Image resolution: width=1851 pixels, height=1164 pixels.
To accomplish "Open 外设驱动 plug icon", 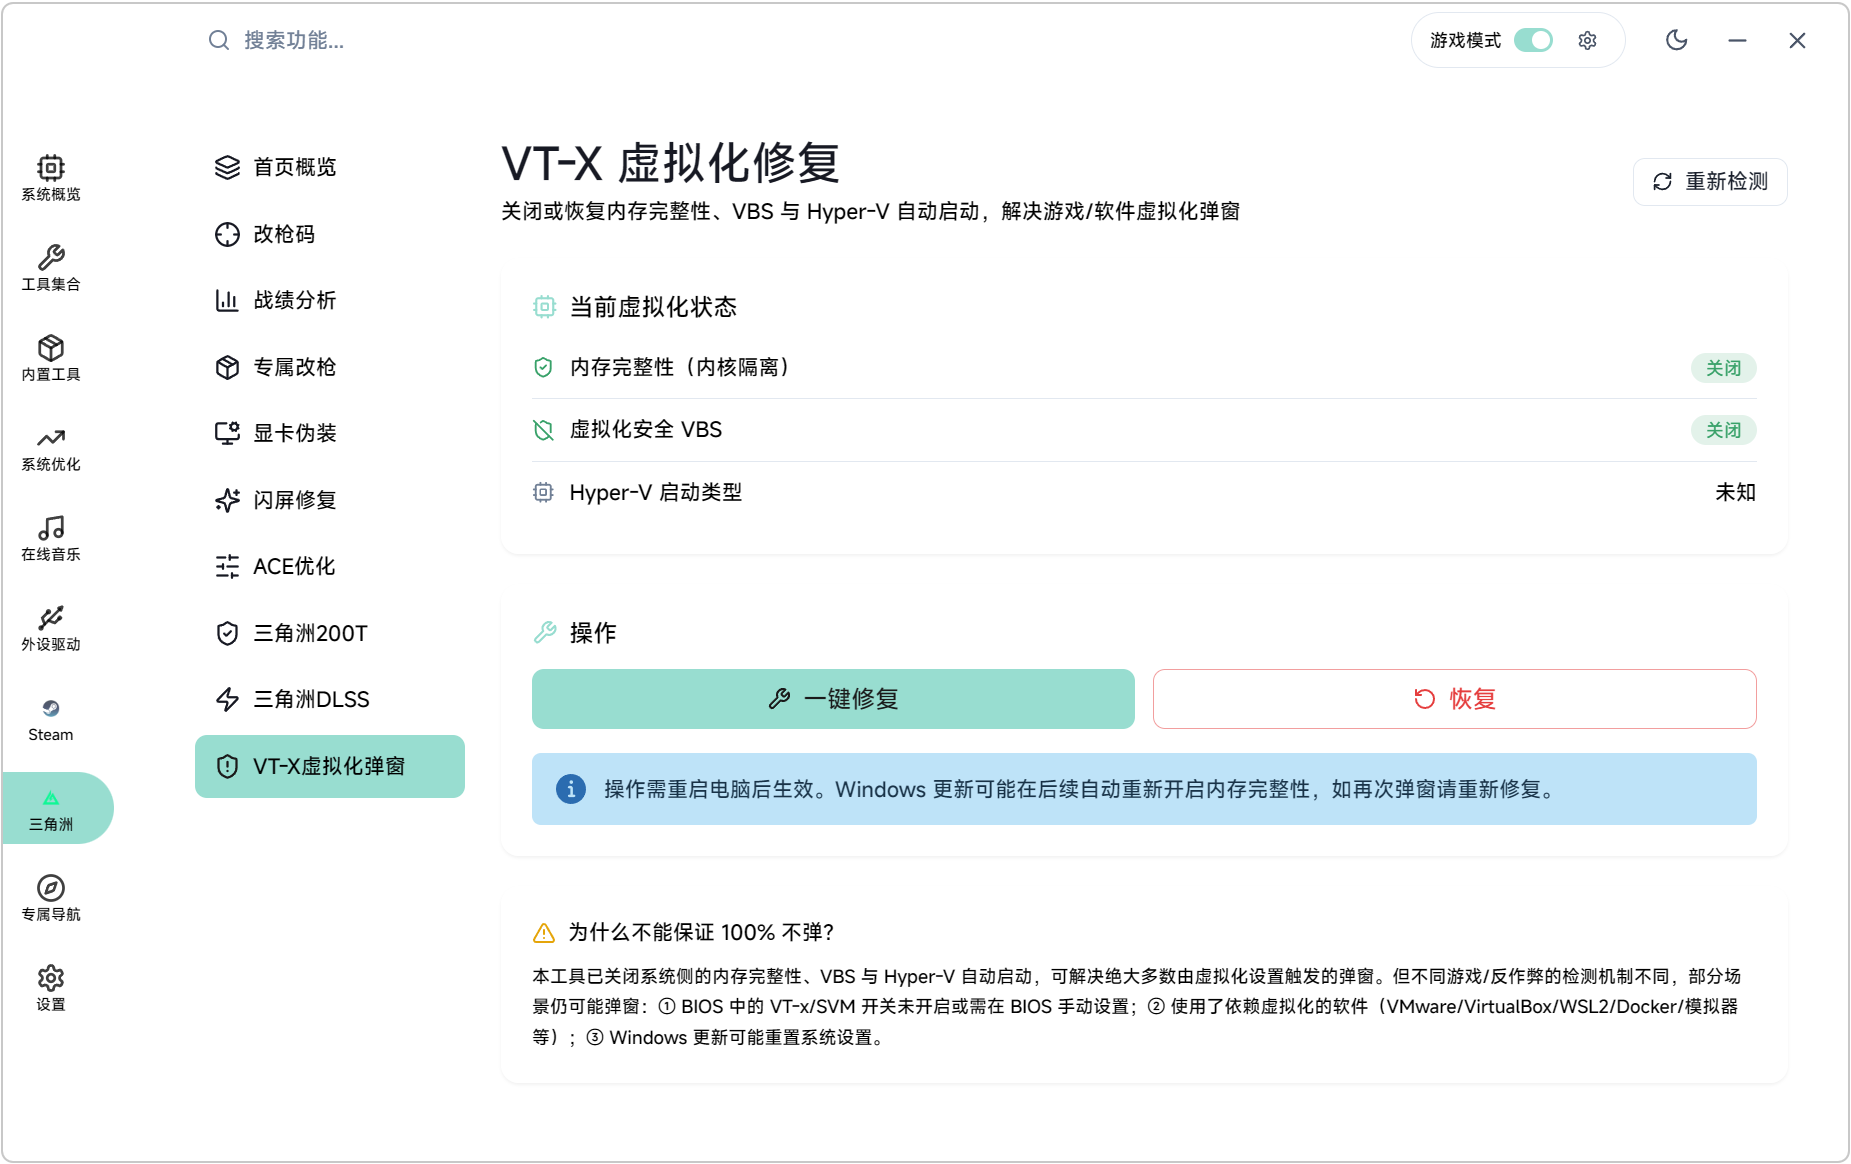I will (51, 618).
